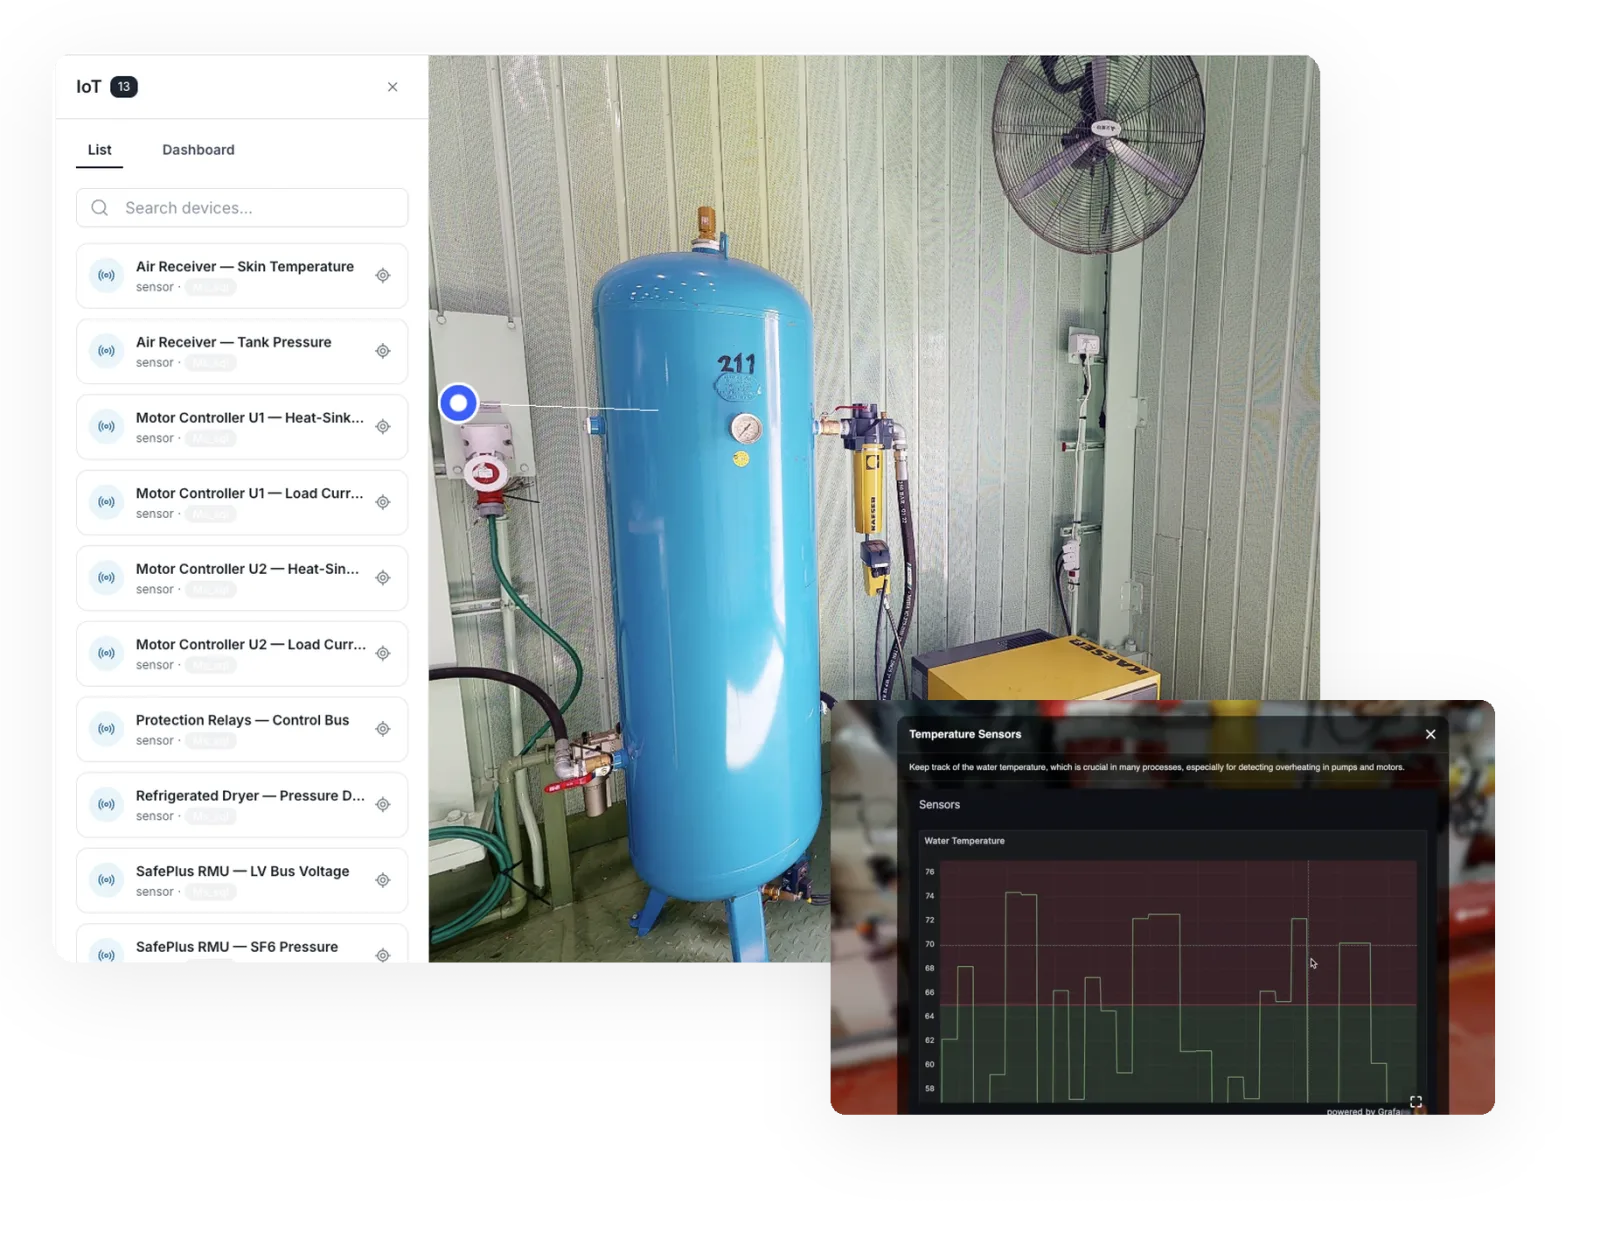Select SafePlus RMU — SF6 Pressure entry
The image size is (1600, 1239).
click(x=242, y=944)
